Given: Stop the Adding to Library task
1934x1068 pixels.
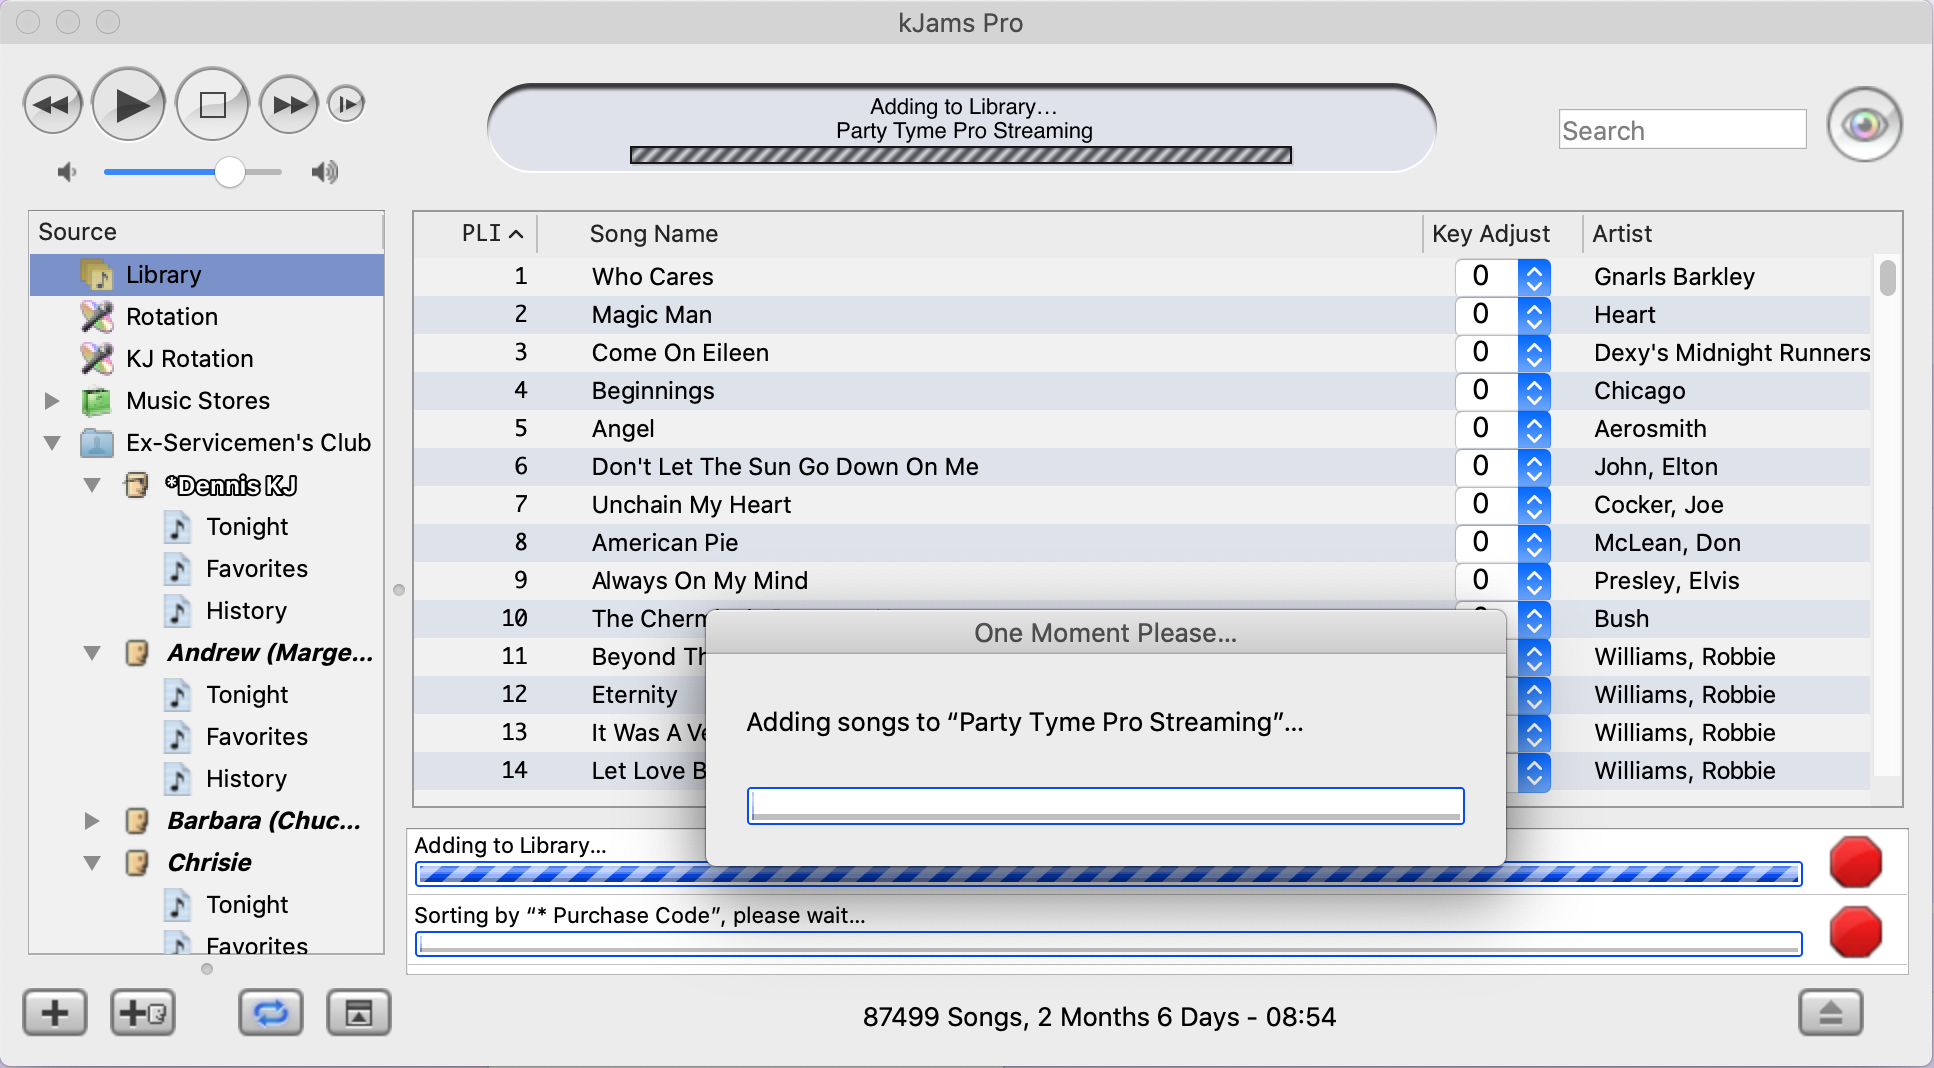Looking at the screenshot, I should [x=1855, y=862].
